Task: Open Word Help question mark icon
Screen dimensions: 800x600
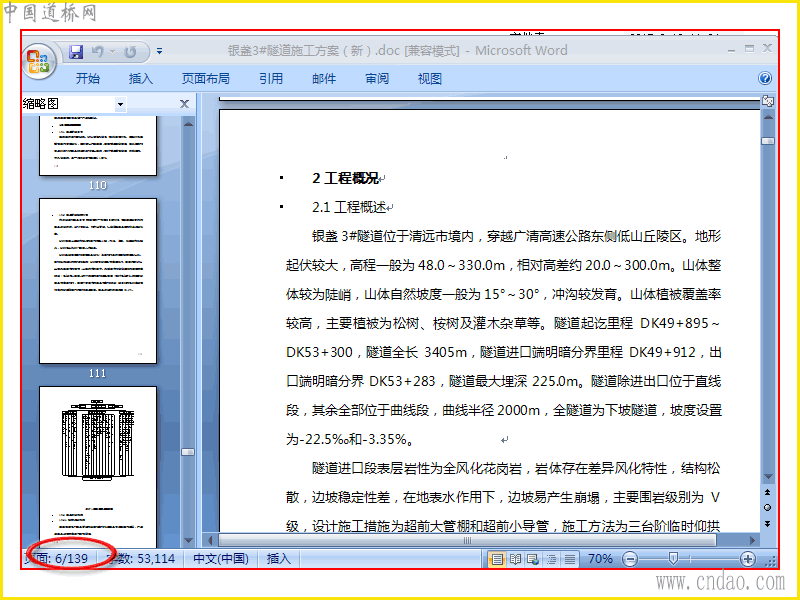Action: tap(764, 78)
